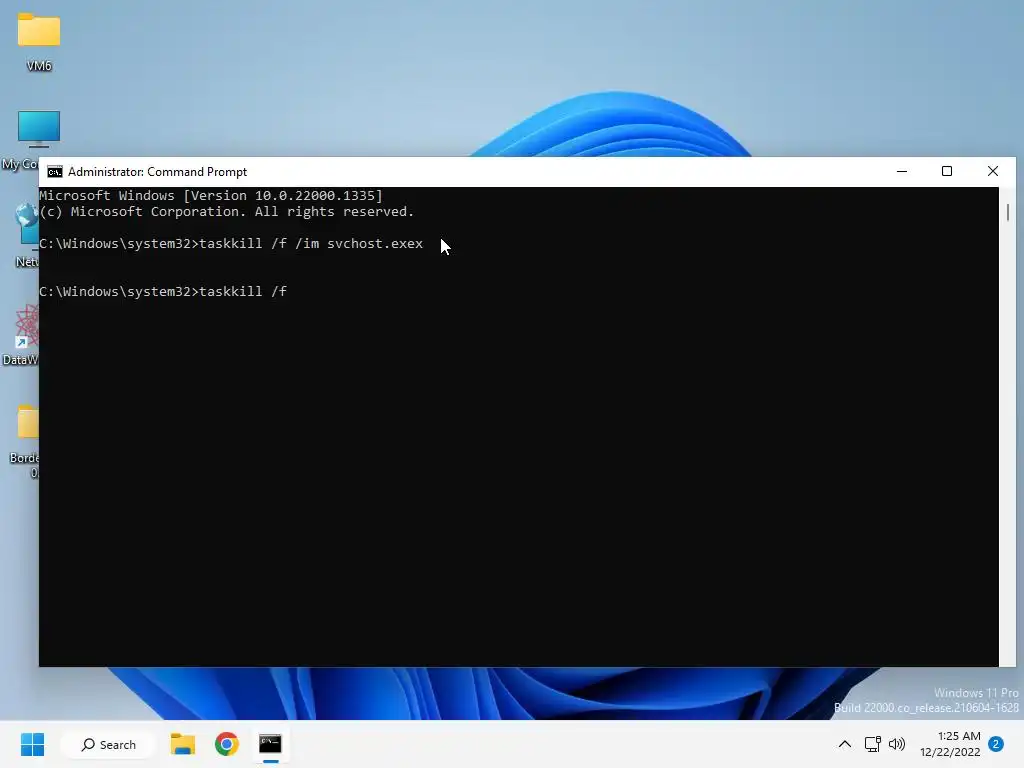Open the notification badge showing 2

[x=996, y=744]
